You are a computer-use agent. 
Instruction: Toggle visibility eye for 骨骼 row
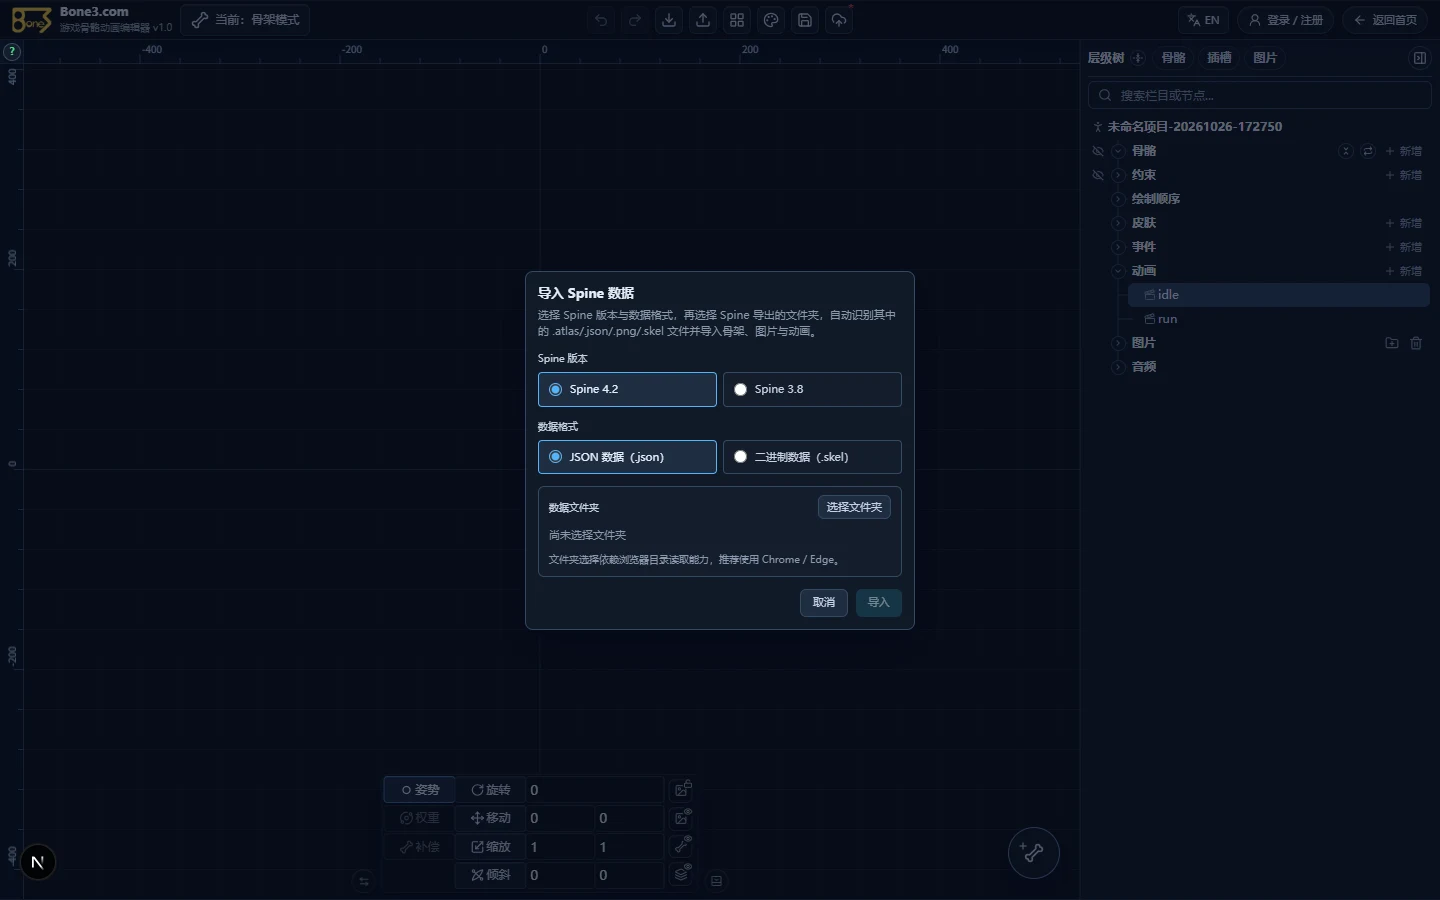coord(1098,151)
